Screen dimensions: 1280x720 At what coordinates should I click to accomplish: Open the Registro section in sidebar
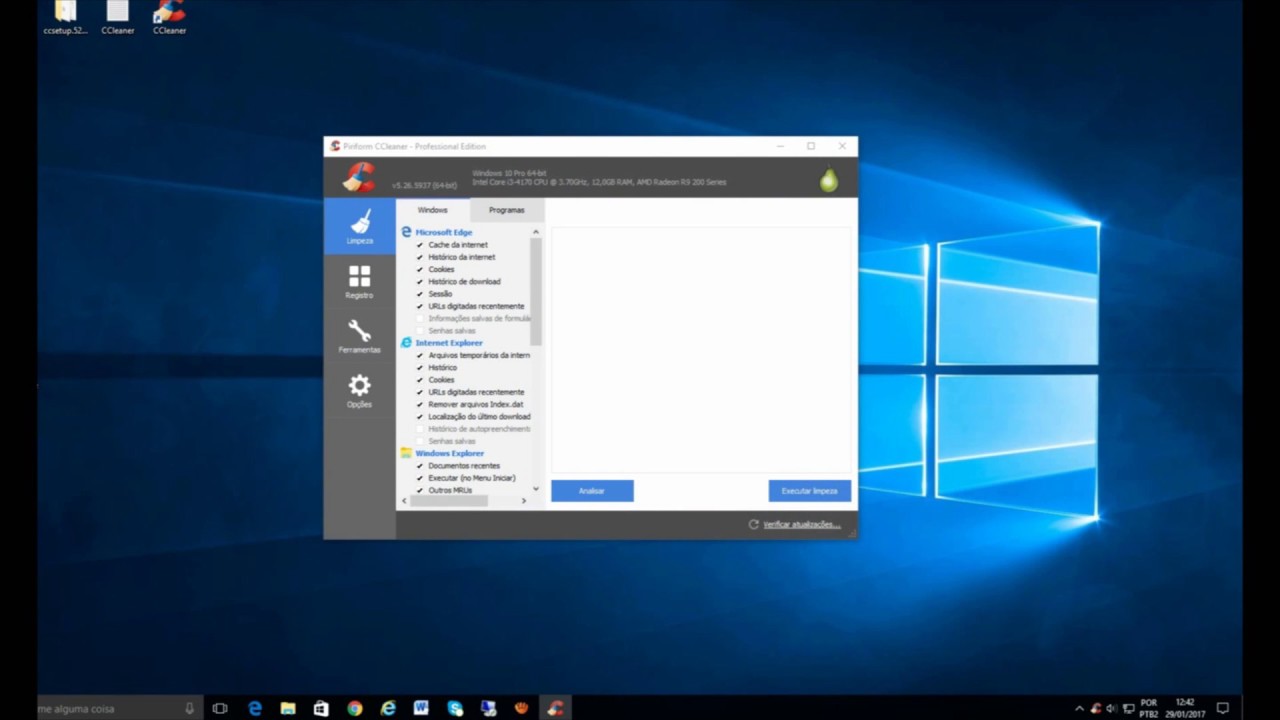(x=360, y=282)
